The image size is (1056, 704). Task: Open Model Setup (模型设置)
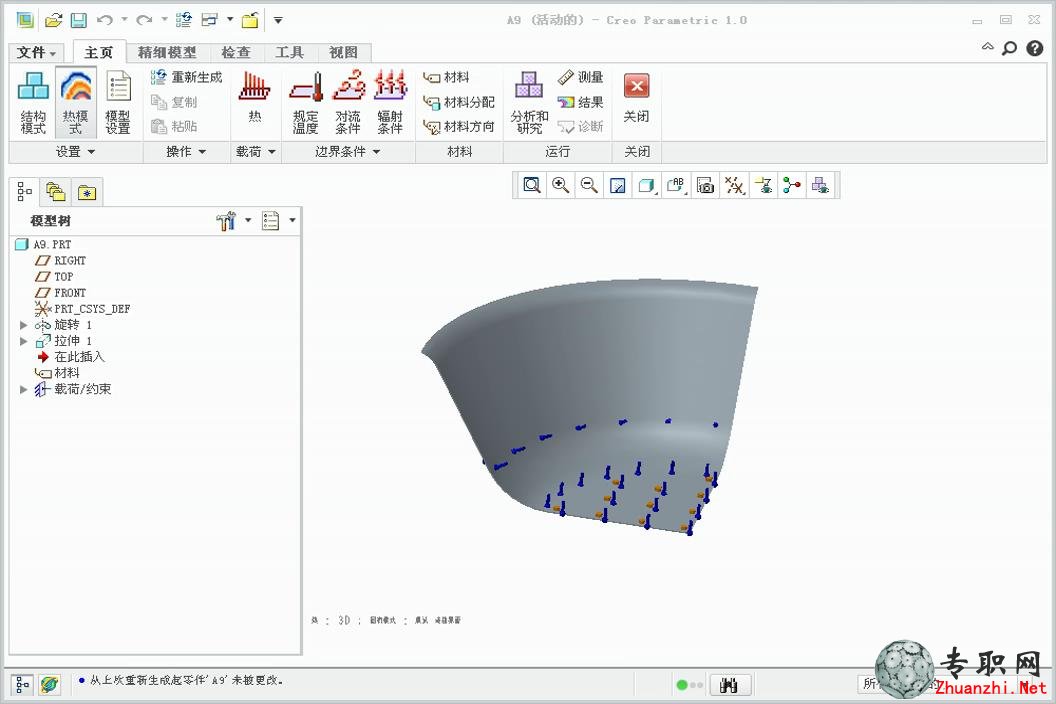pos(118,102)
